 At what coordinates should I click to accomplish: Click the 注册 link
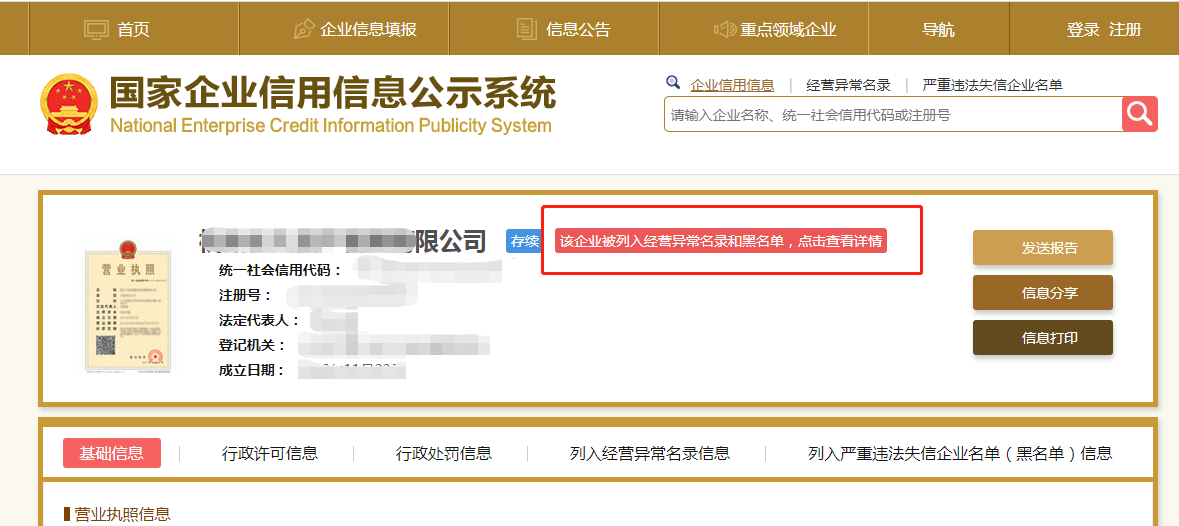pos(1126,29)
